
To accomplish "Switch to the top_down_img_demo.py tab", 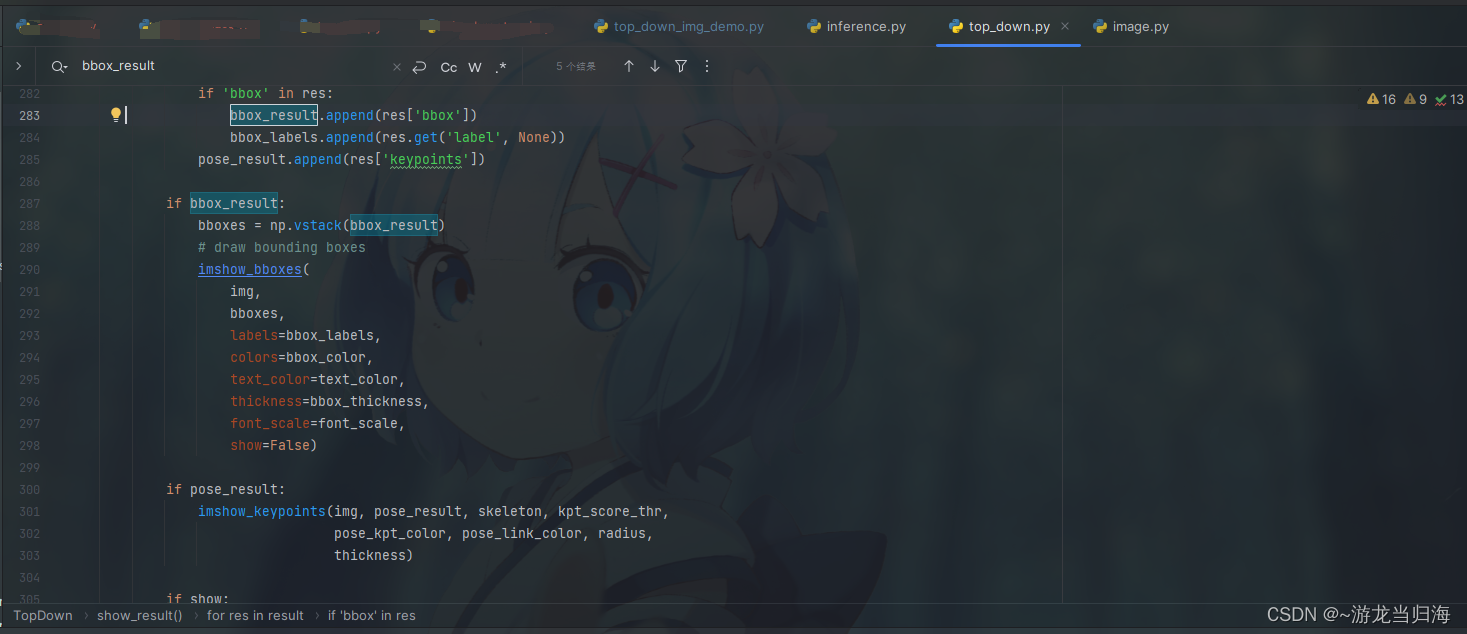I will (x=678, y=27).
